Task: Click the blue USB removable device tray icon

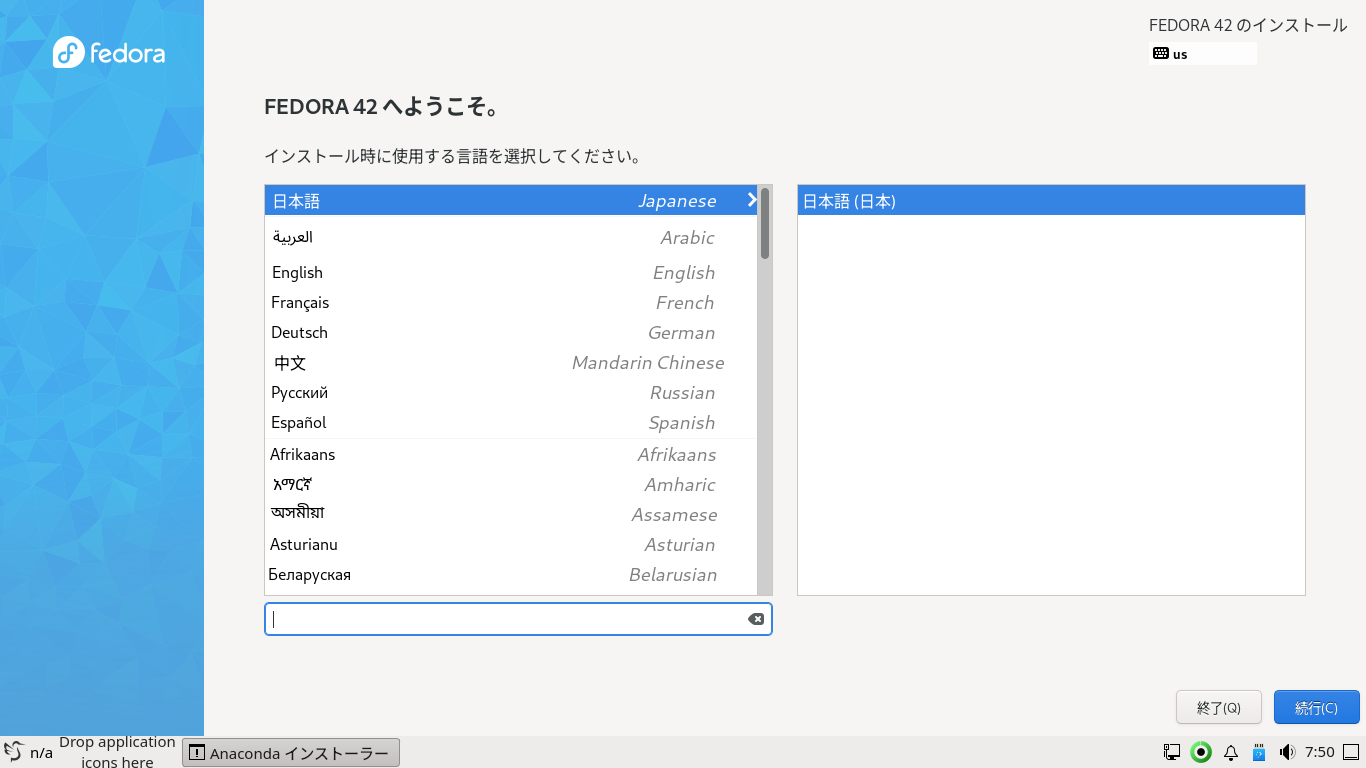Action: pos(1259,752)
